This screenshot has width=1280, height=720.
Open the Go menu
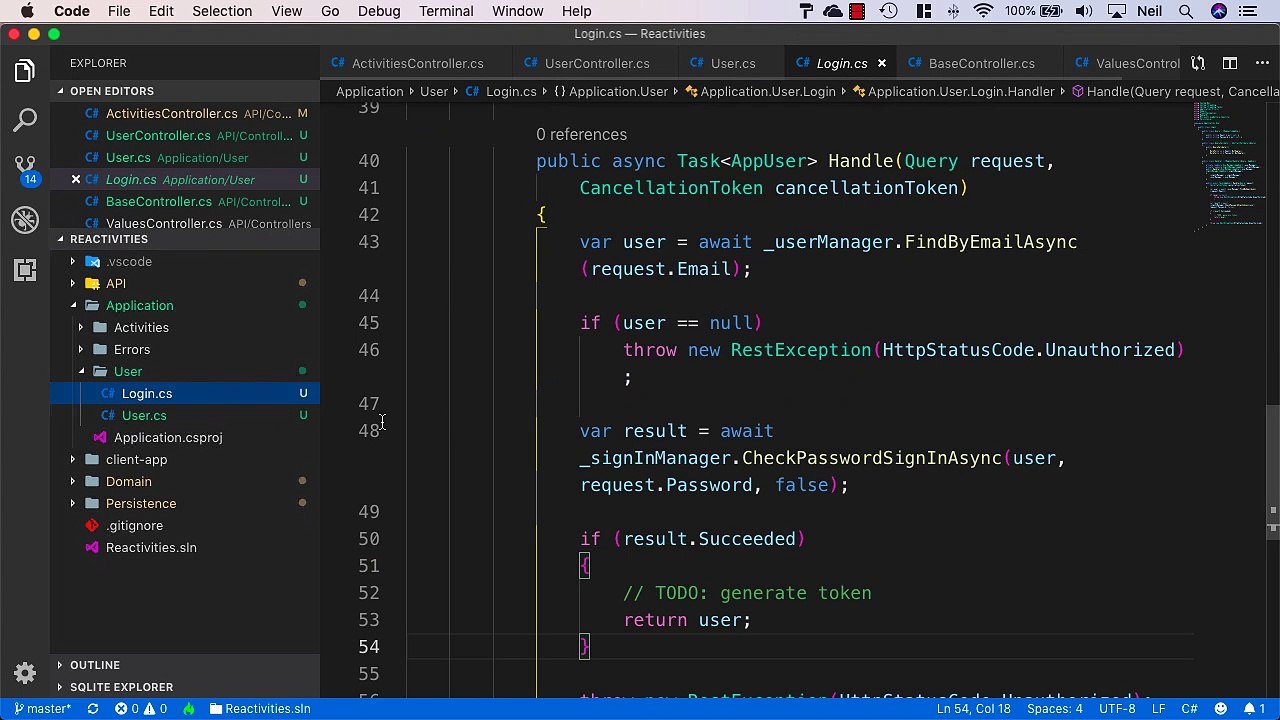pyautogui.click(x=330, y=11)
